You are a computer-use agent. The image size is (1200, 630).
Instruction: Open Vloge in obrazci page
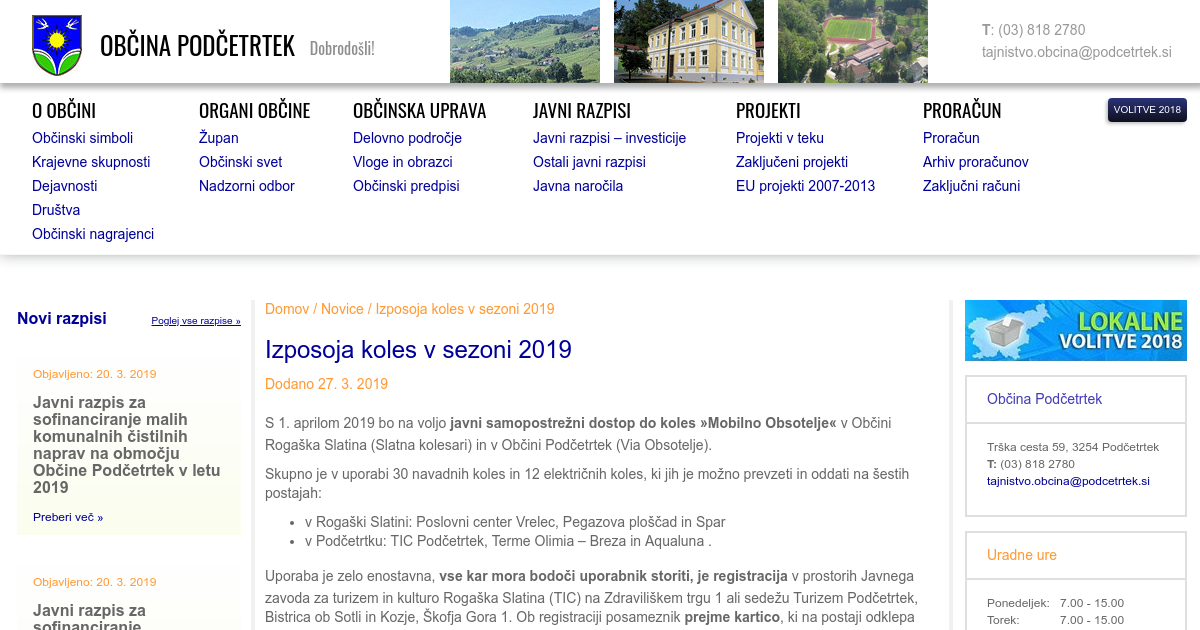[403, 162]
